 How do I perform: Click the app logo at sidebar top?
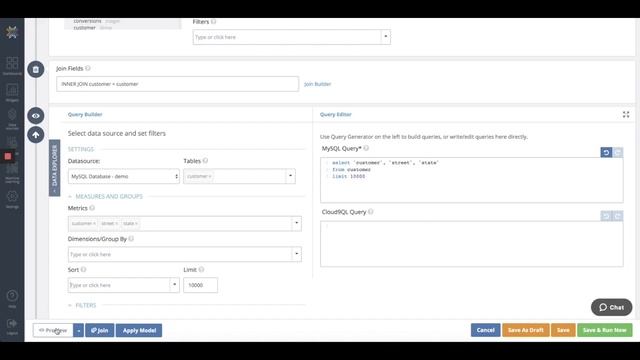(x=12, y=32)
